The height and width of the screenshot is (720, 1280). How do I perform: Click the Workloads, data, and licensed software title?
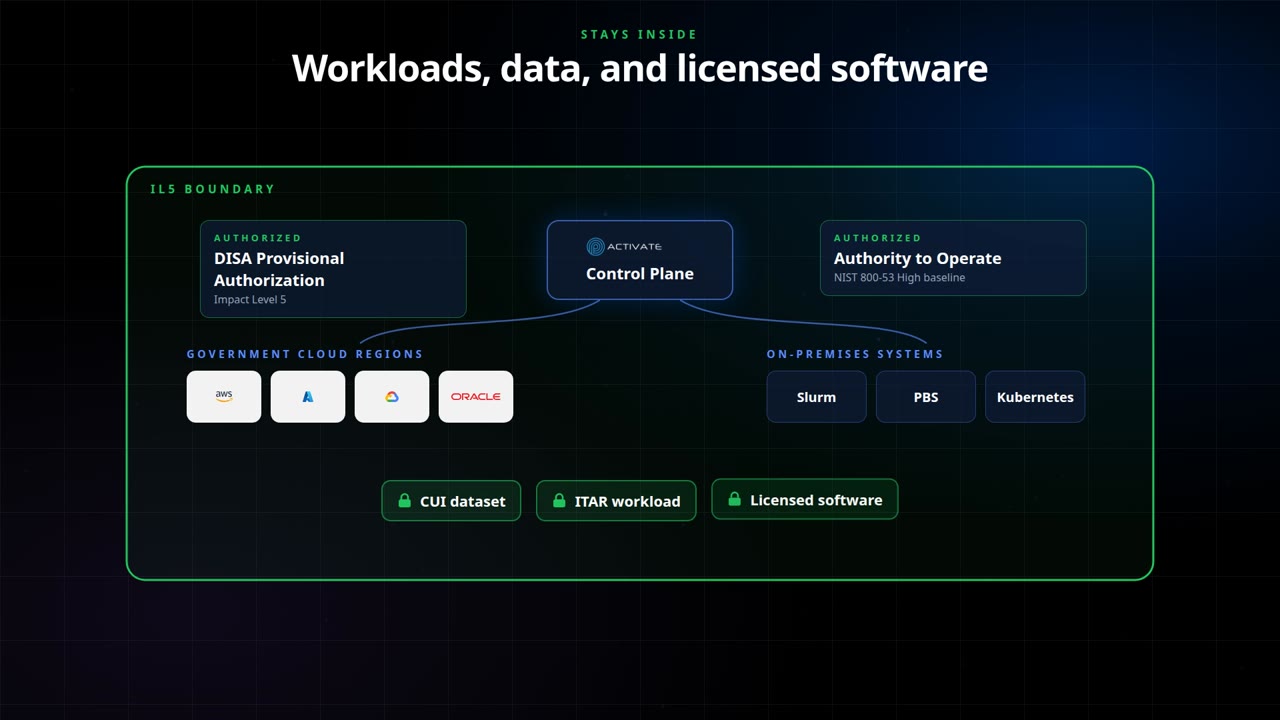tap(640, 68)
